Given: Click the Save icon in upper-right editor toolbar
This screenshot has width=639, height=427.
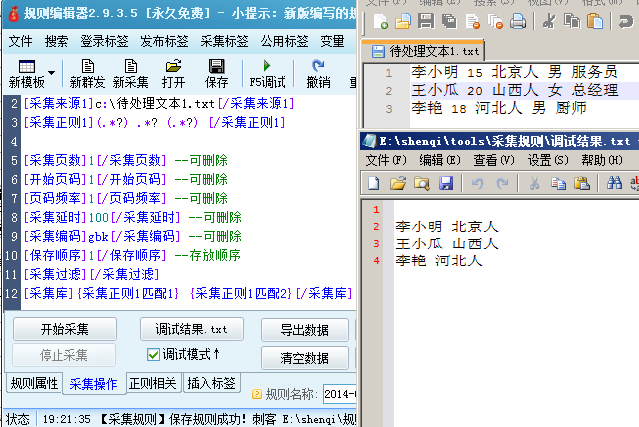Looking at the screenshot, I should pyautogui.click(x=426, y=21).
